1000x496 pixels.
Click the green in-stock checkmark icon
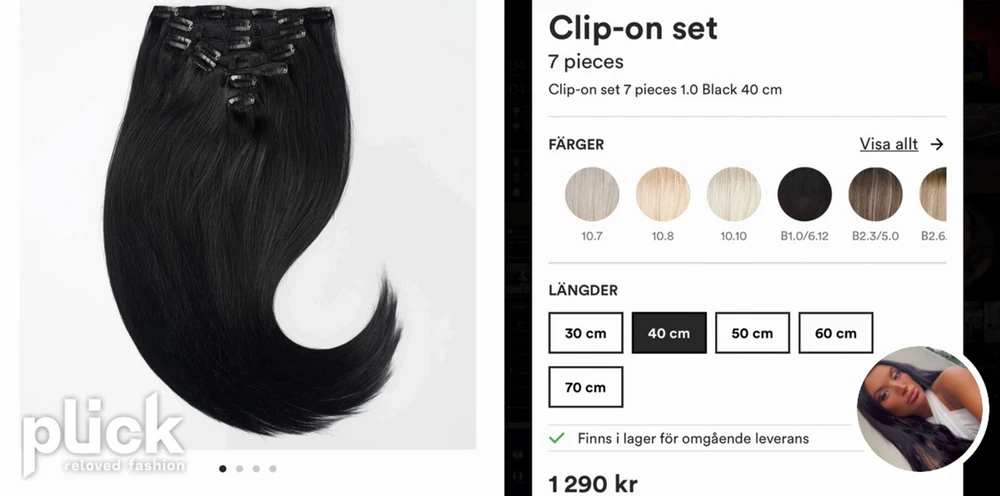[x=557, y=438]
